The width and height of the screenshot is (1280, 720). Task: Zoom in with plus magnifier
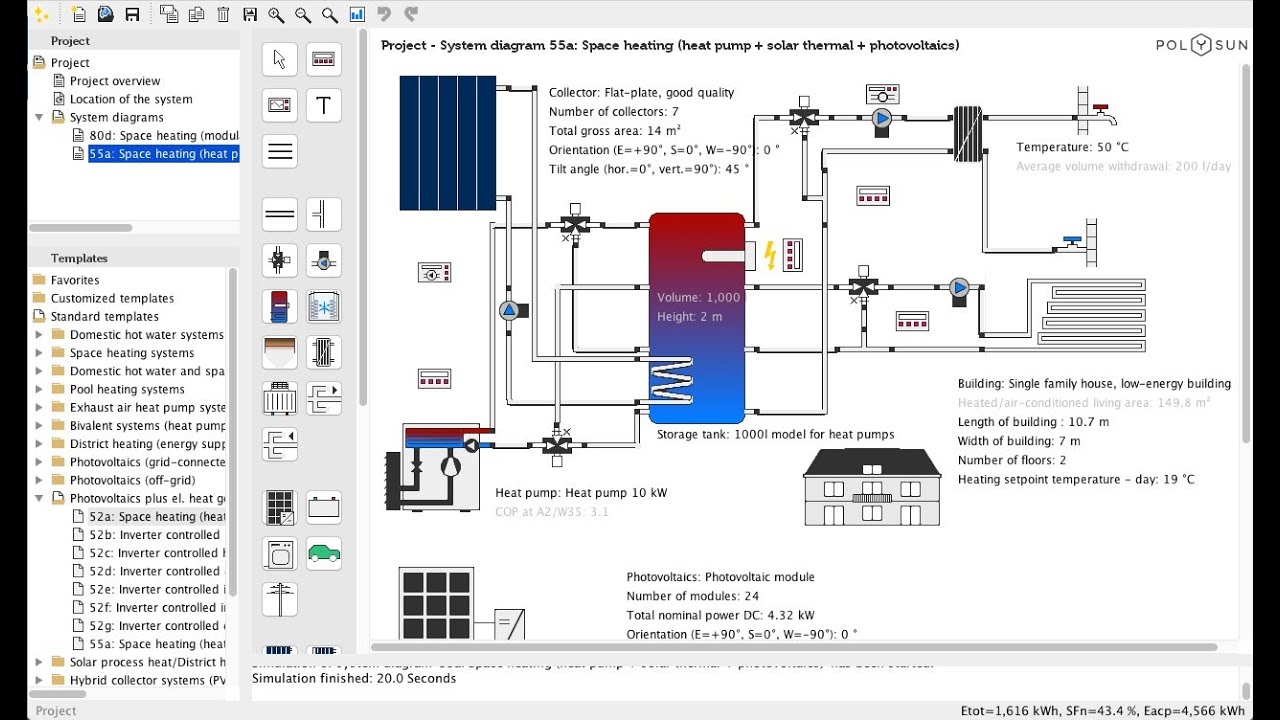(276, 14)
